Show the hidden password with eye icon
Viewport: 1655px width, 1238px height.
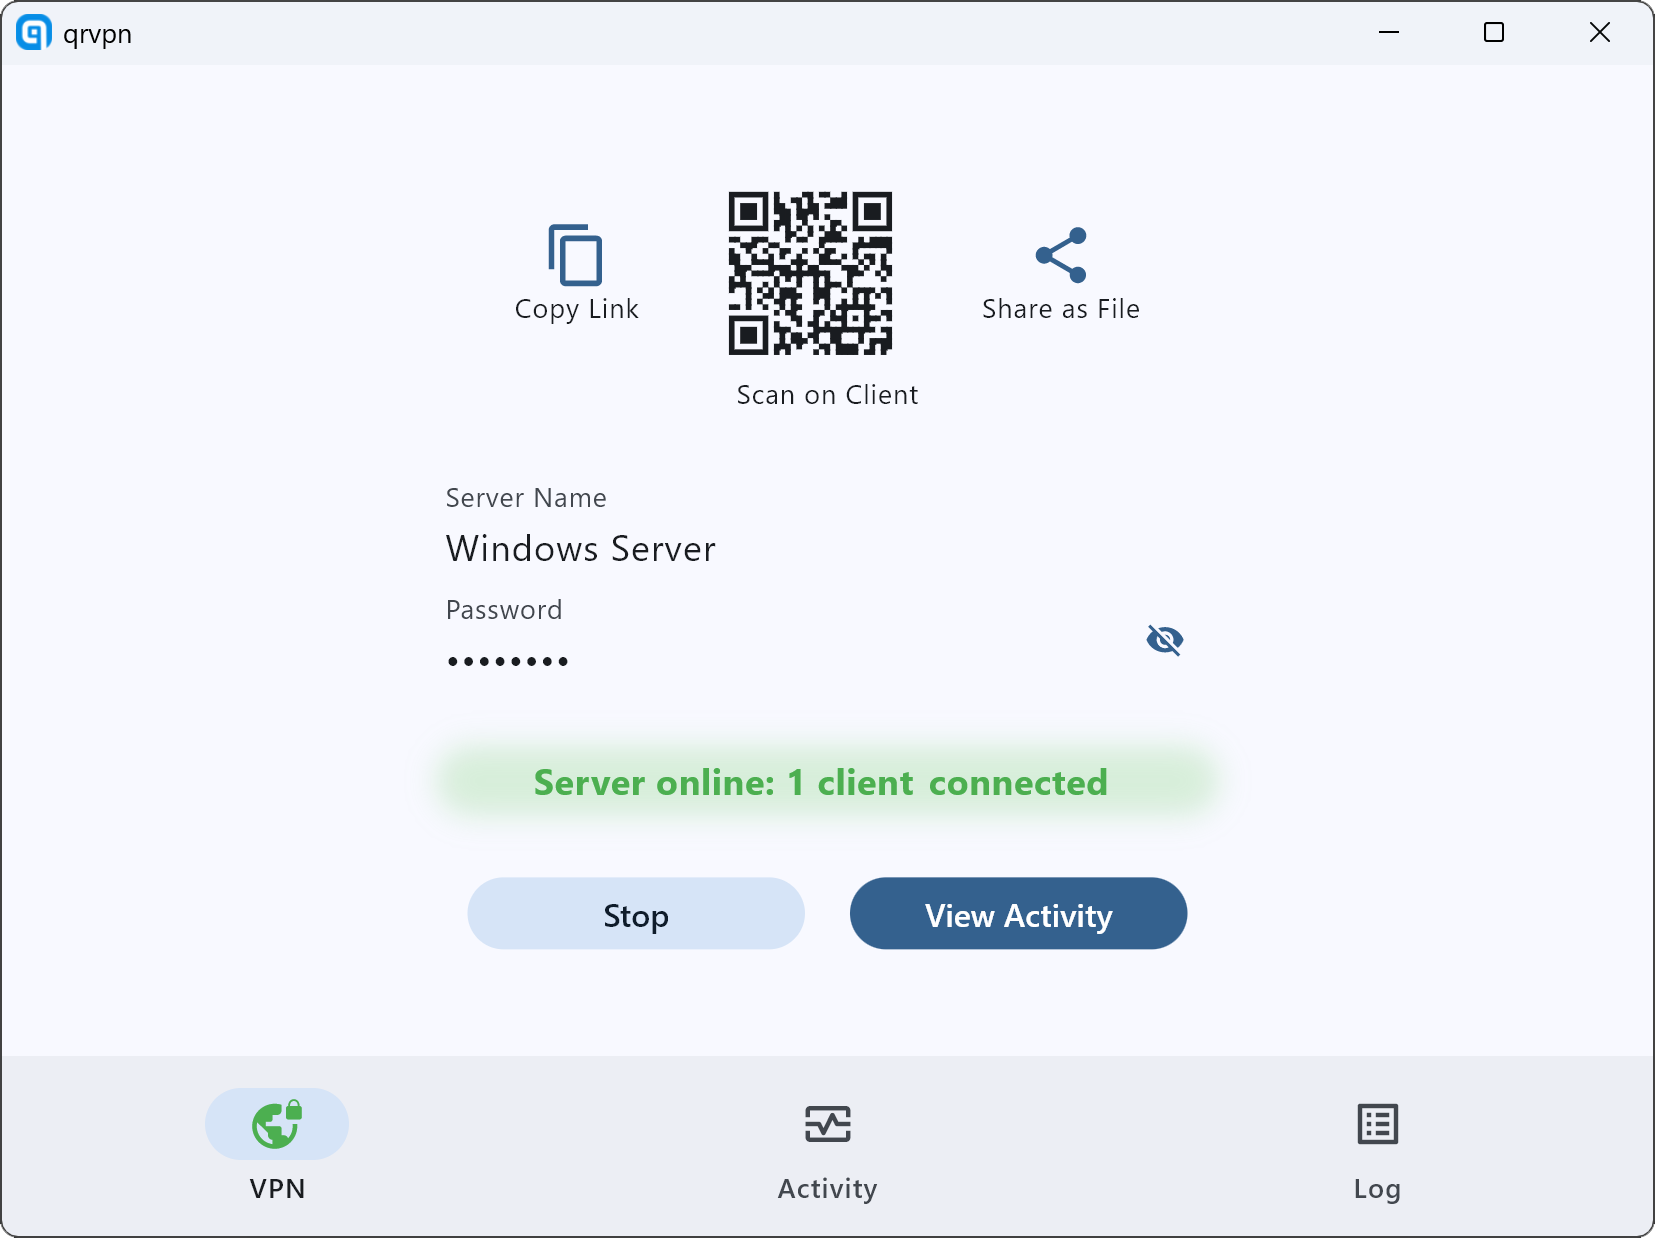point(1164,640)
